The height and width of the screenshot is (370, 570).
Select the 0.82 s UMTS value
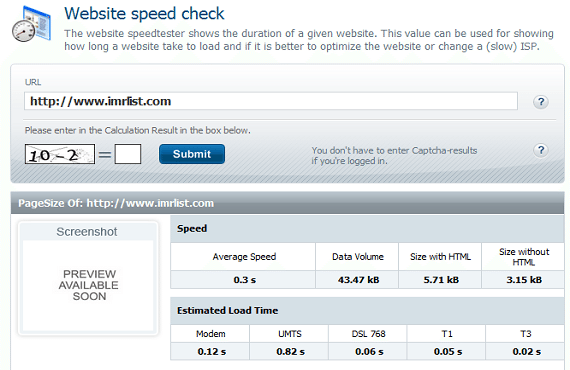coord(290,351)
